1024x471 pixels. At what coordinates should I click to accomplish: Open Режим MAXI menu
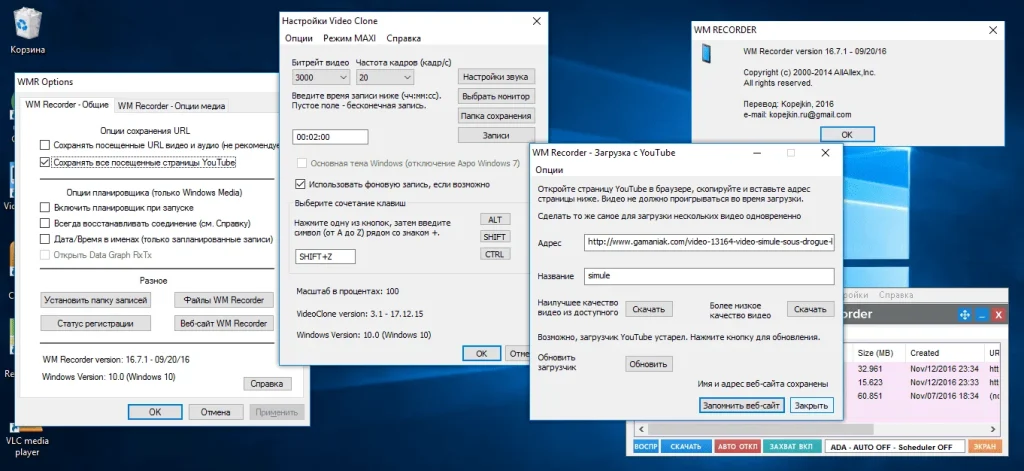coord(349,38)
